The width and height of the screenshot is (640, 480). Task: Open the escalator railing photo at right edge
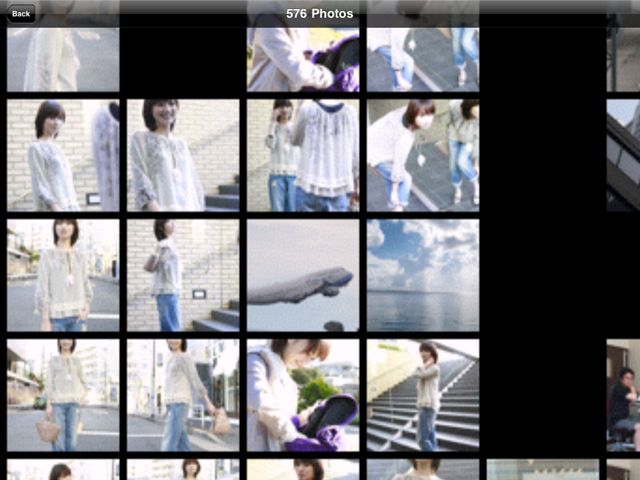click(x=623, y=156)
